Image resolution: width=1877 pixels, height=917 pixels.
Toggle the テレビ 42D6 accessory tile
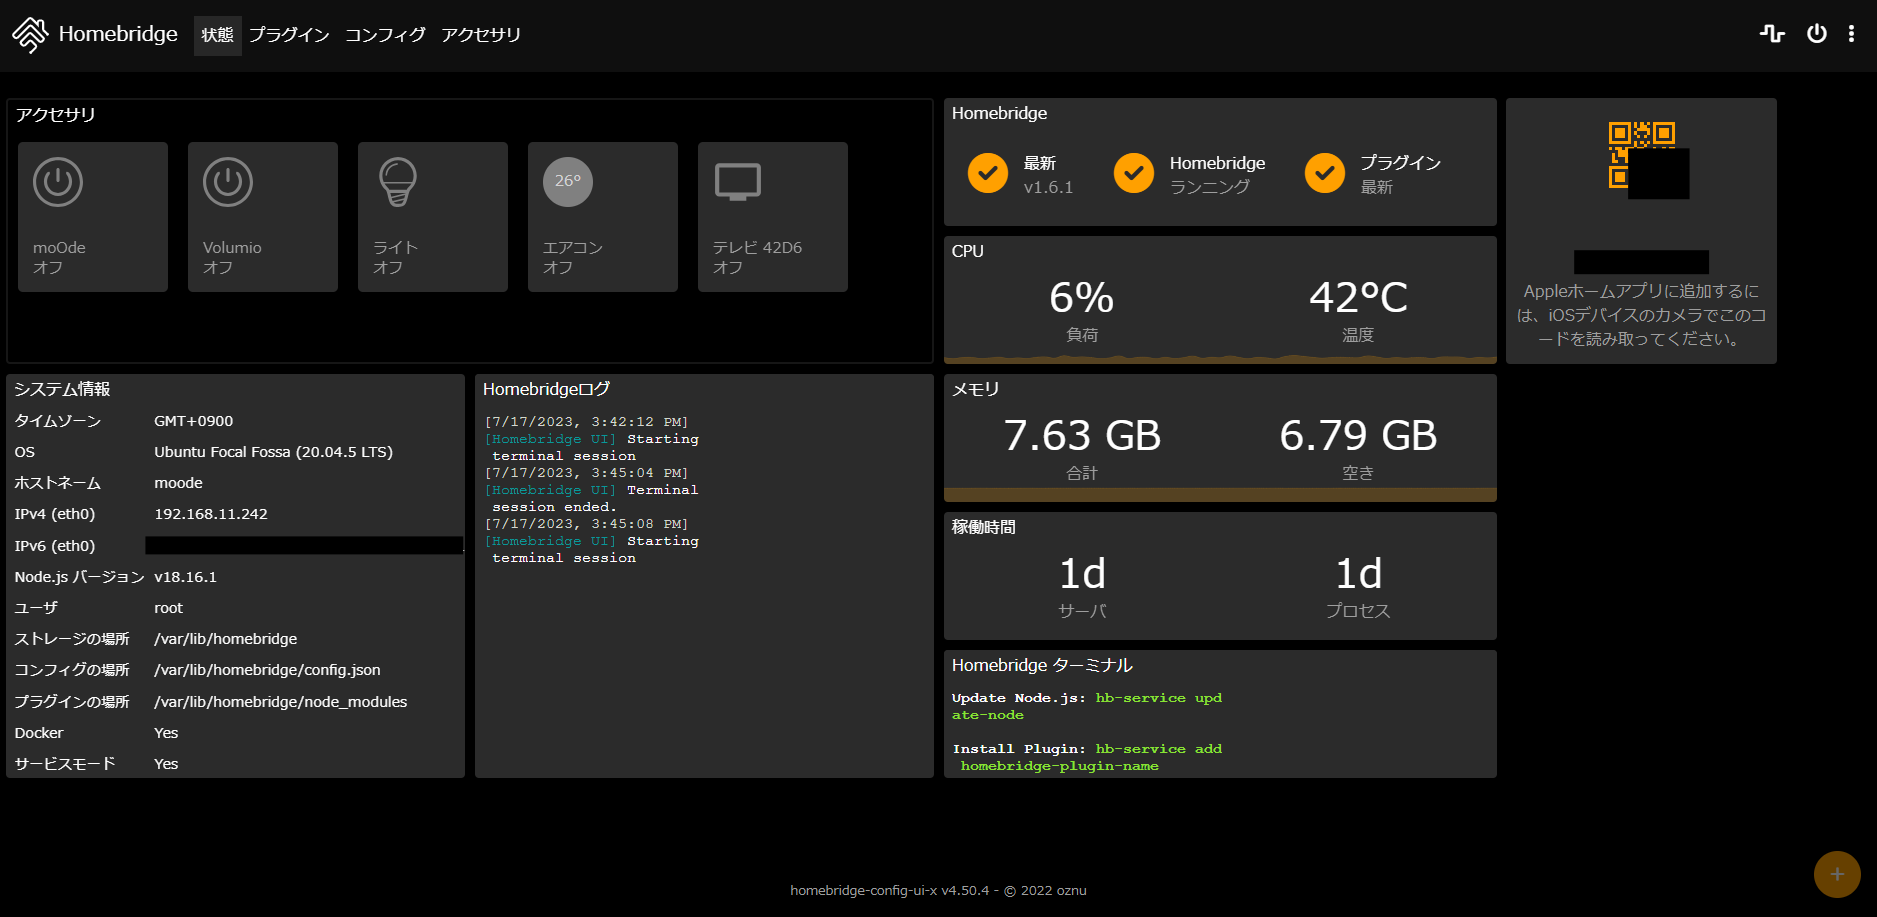(x=773, y=217)
